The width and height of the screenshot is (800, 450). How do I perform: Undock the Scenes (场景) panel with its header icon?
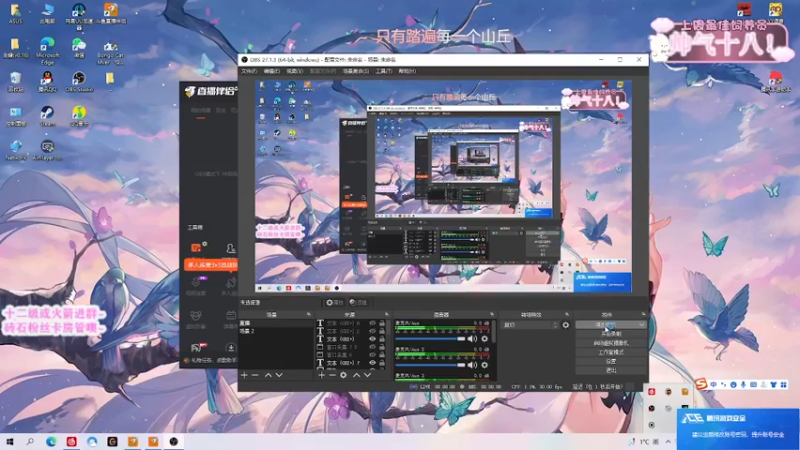308,314
